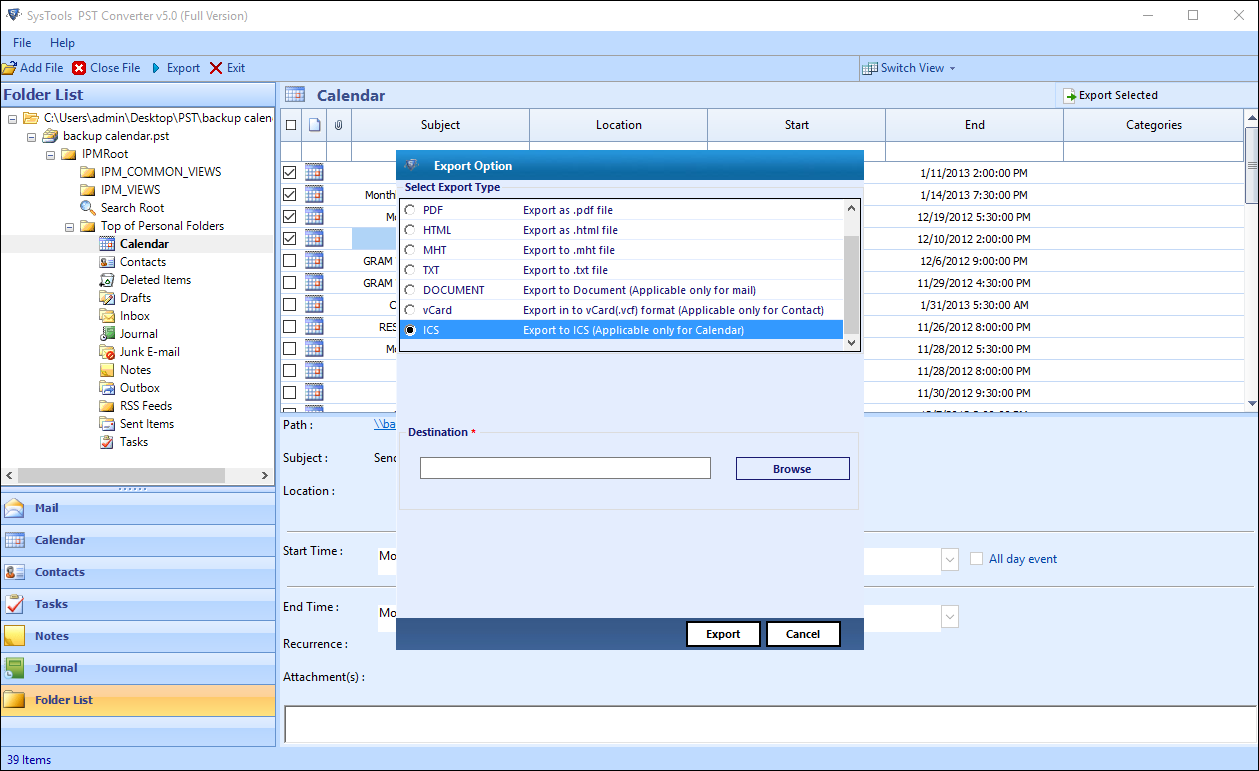
Task: Open the Notes pane in sidebar
Action: (x=52, y=636)
